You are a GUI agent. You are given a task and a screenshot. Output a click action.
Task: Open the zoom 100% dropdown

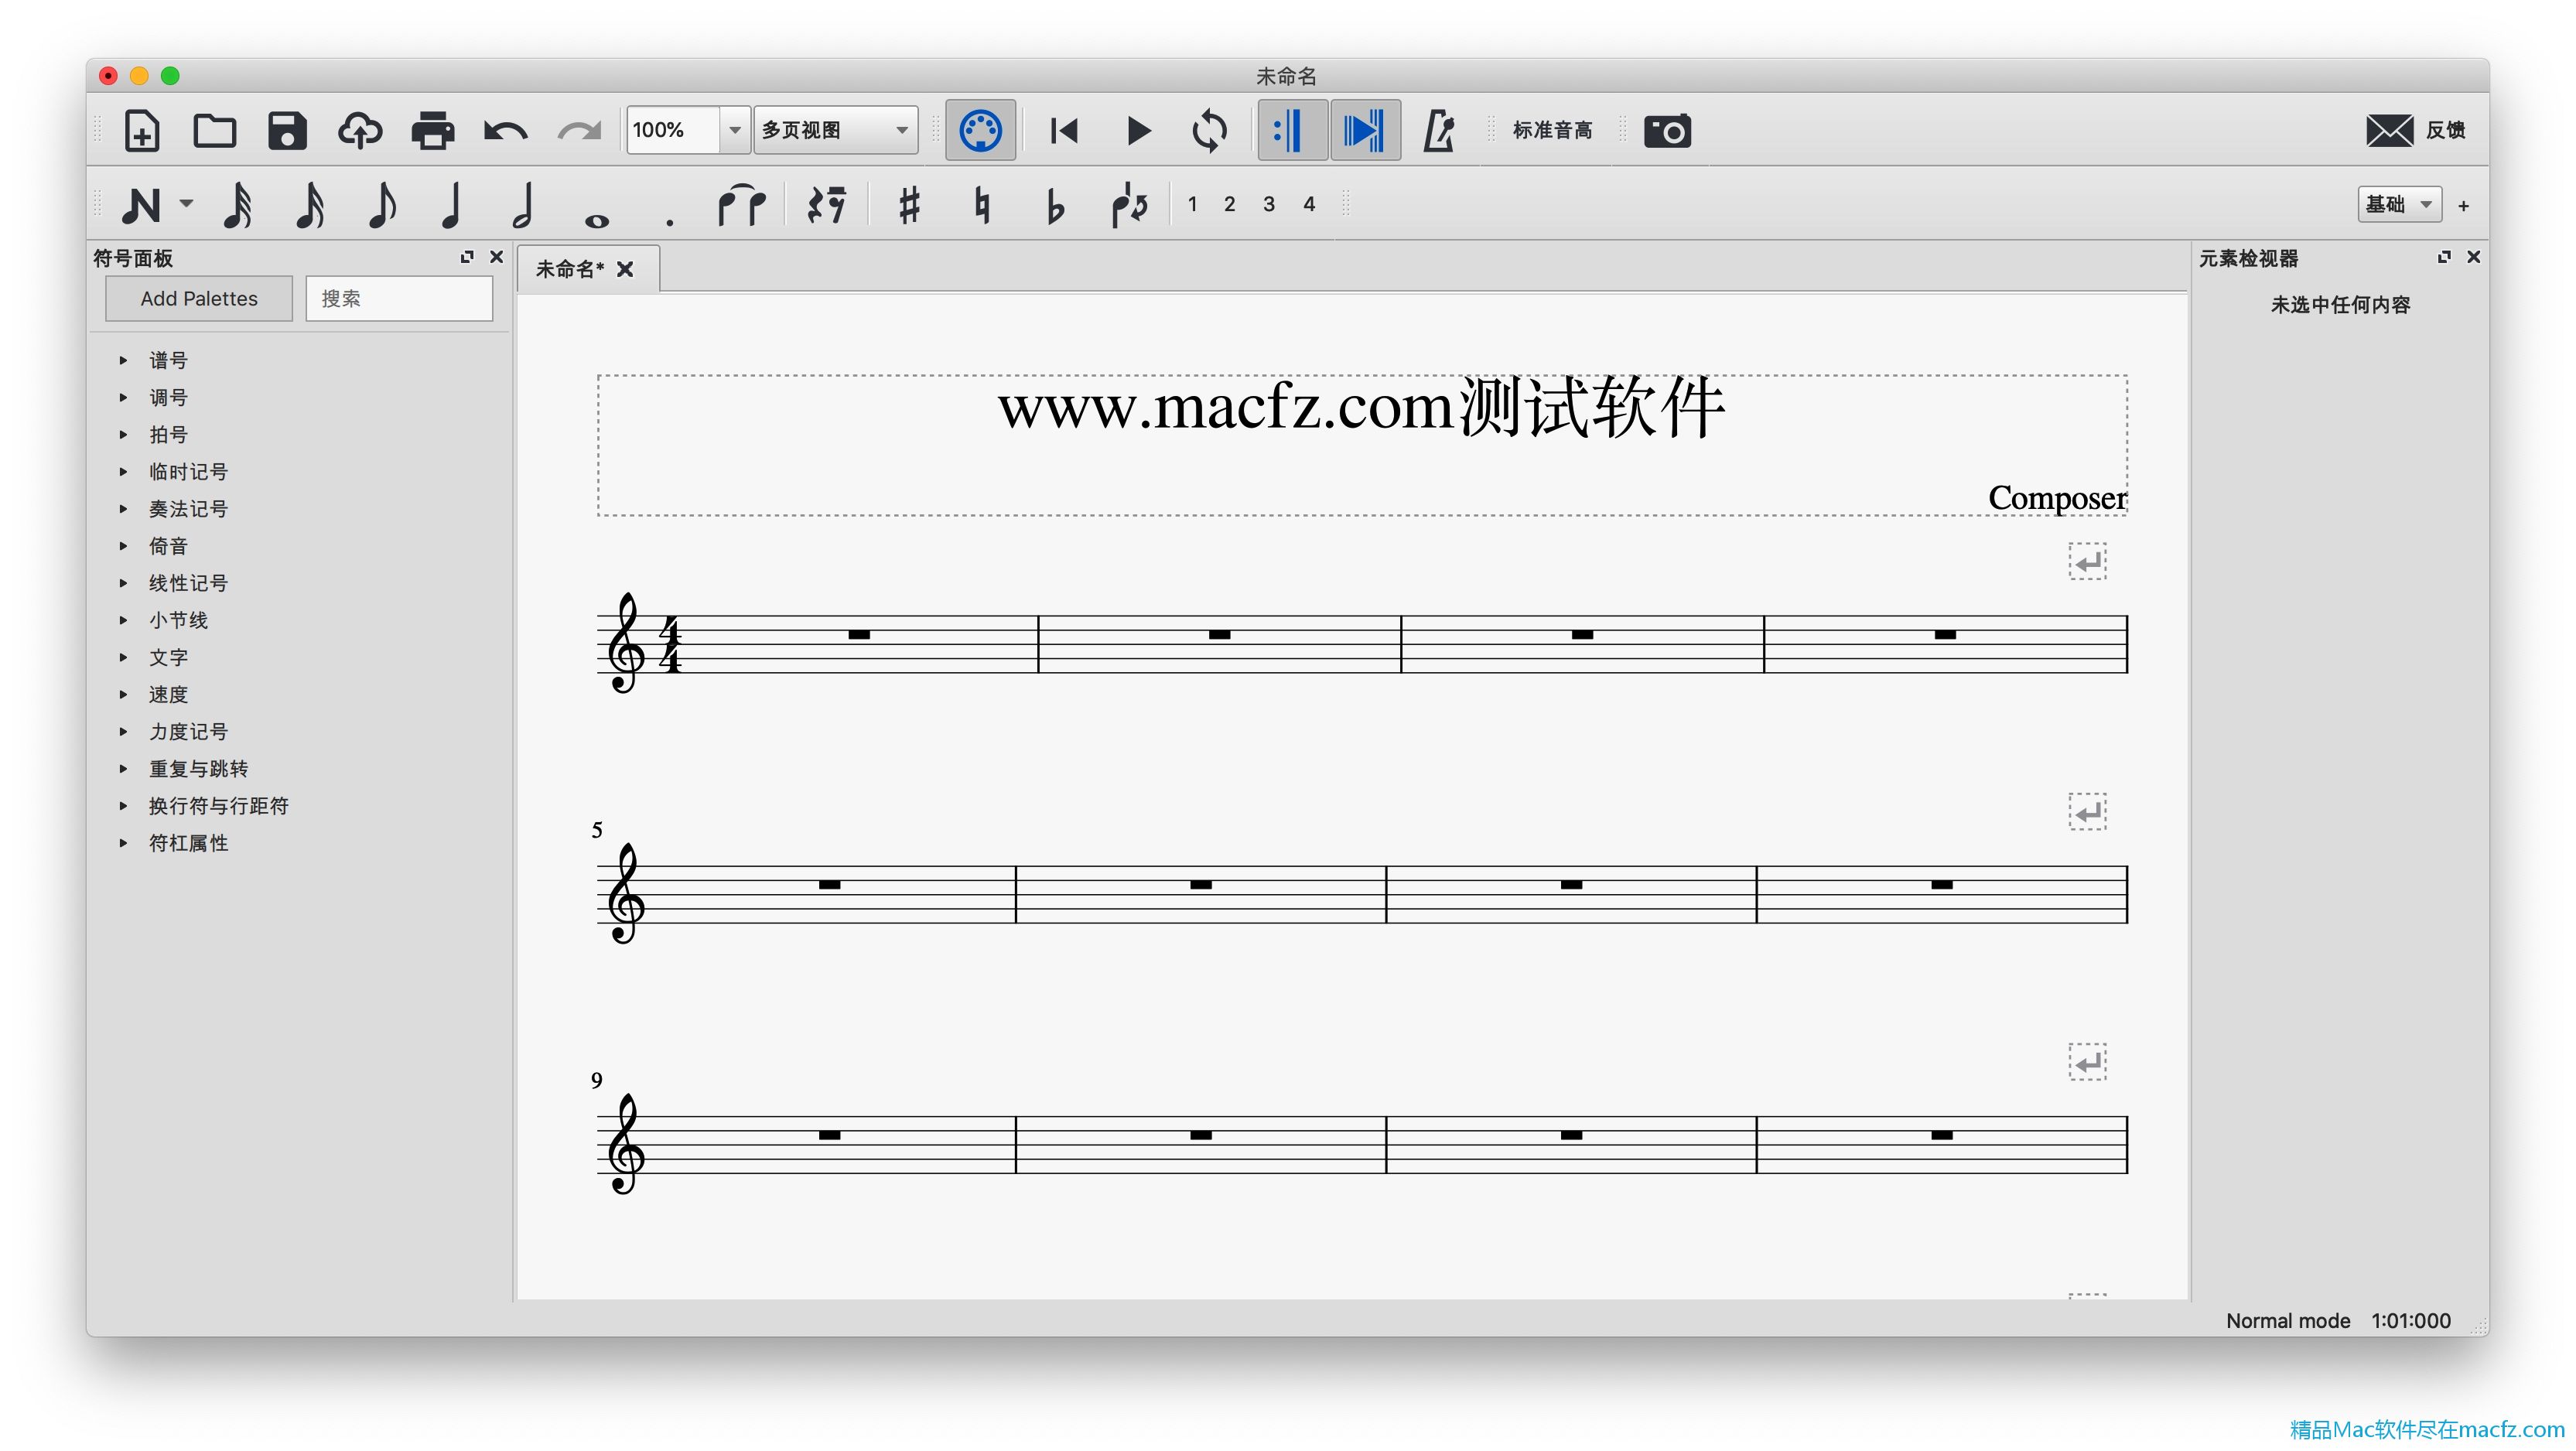pos(735,130)
